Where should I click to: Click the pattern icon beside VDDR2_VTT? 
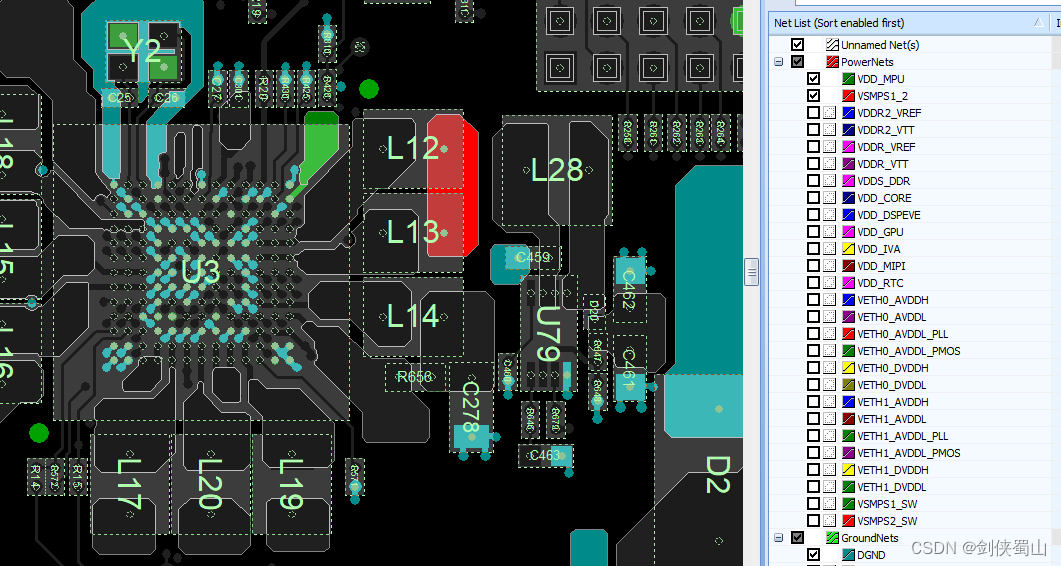click(x=830, y=129)
